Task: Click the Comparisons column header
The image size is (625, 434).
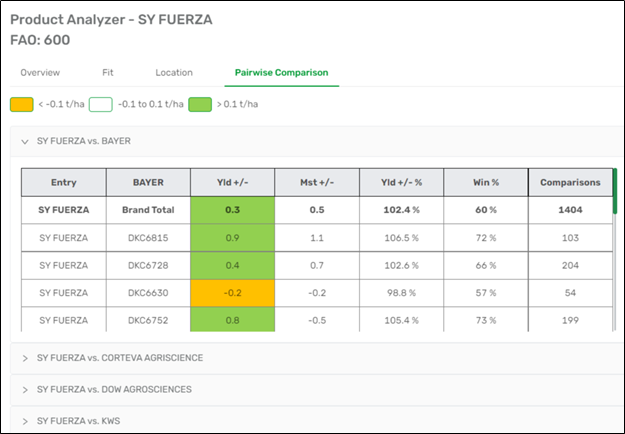Action: [570, 183]
